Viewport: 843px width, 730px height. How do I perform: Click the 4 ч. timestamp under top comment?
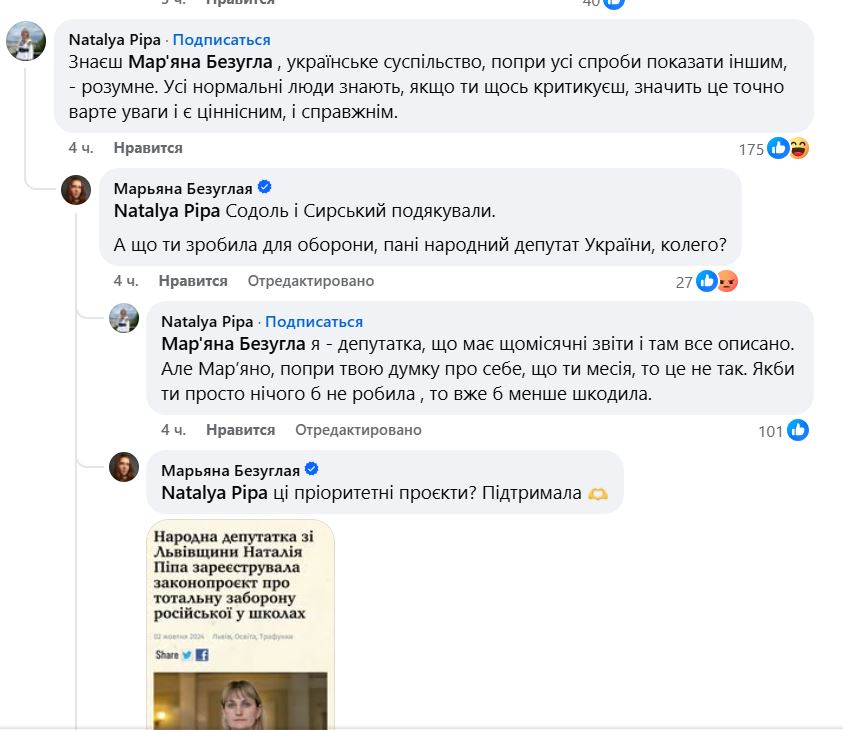point(81,148)
